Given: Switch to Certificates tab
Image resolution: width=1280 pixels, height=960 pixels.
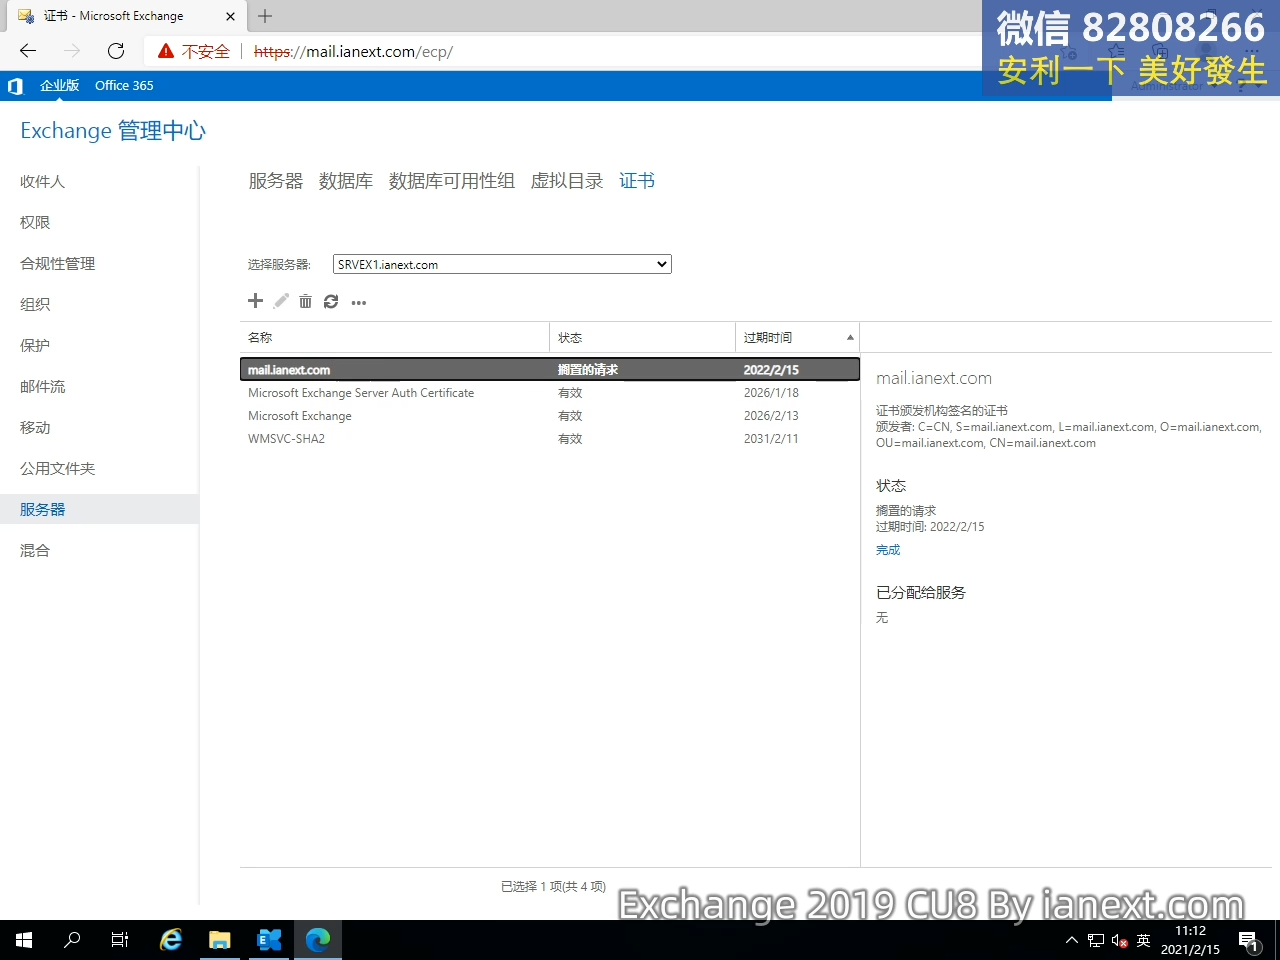Looking at the screenshot, I should [x=637, y=181].
